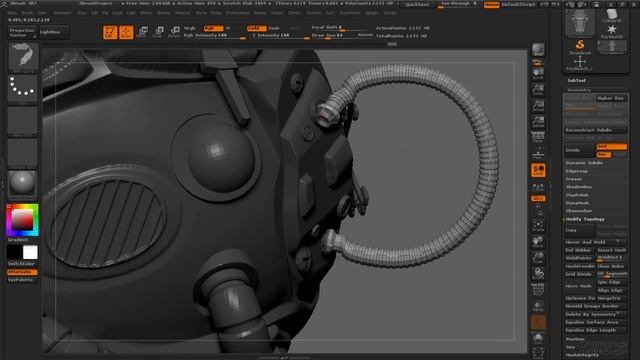
Task: Select the Move transform icon in top toolbar
Action: 142,32
